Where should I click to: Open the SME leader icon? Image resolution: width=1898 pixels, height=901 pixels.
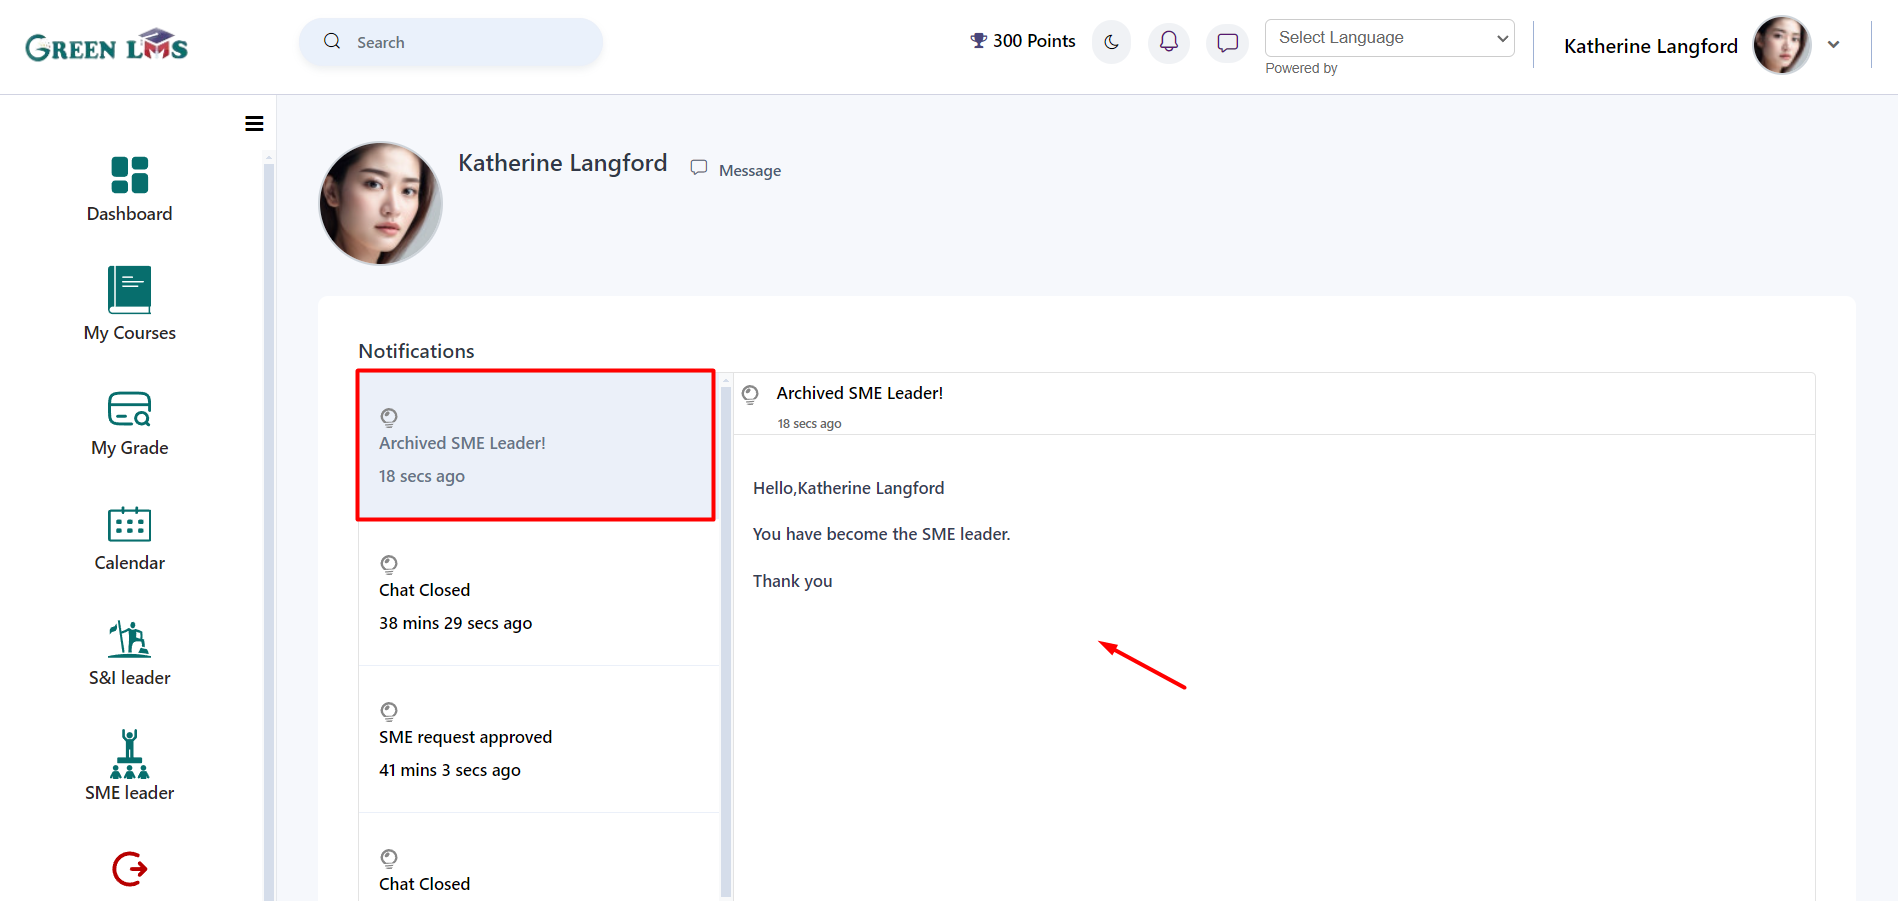130,754
